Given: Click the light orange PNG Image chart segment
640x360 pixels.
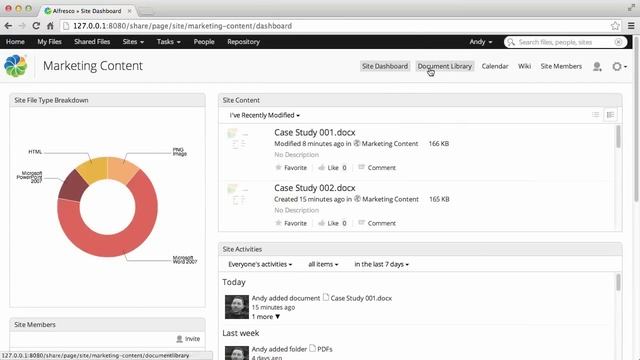Looking at the screenshot, I should (x=121, y=169).
